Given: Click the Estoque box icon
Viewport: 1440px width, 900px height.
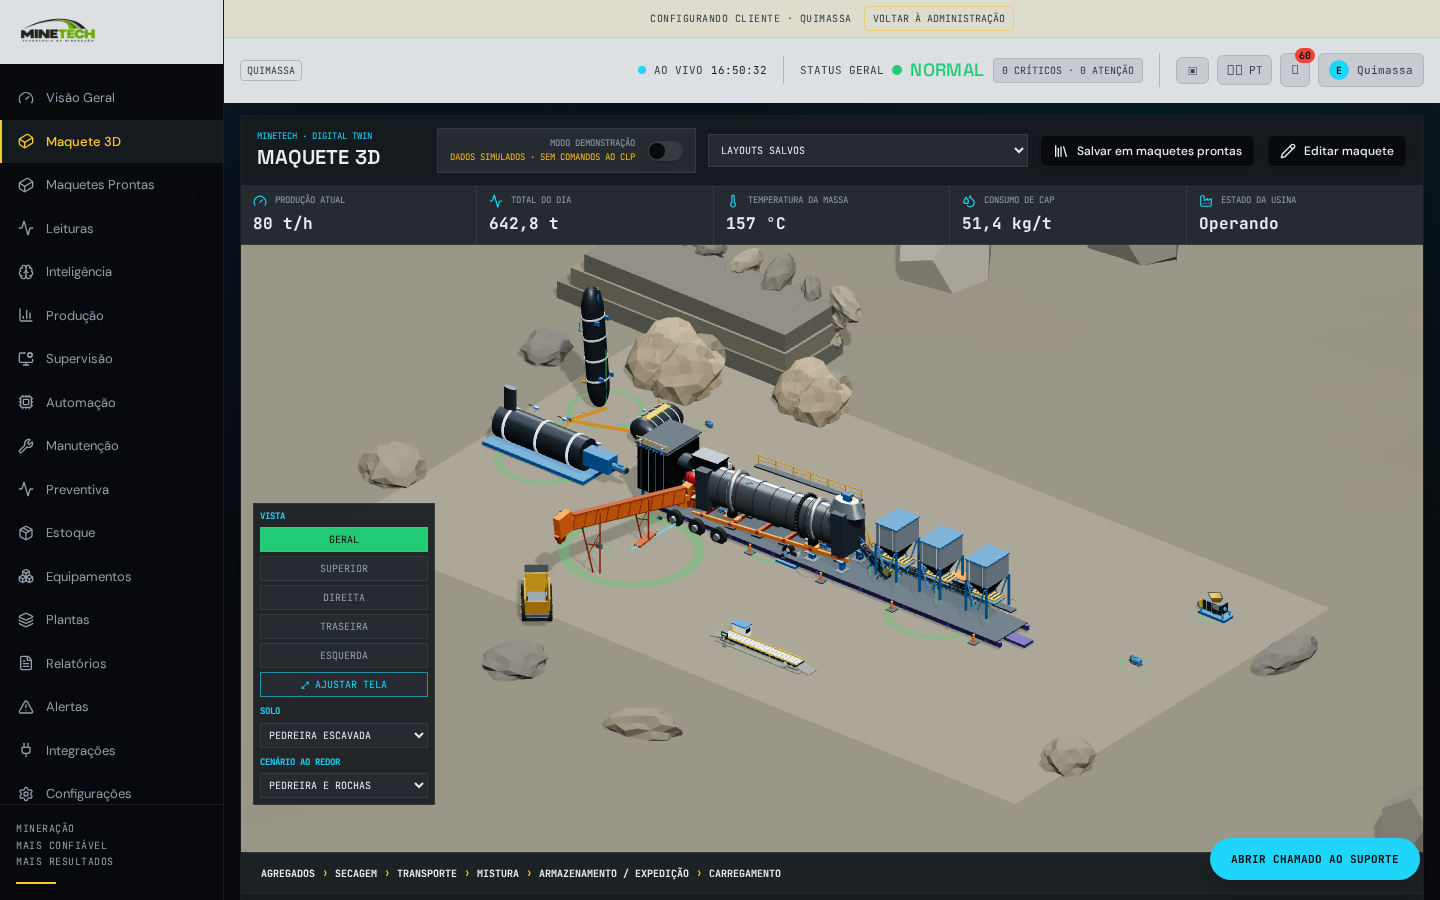Looking at the screenshot, I should pos(26,533).
